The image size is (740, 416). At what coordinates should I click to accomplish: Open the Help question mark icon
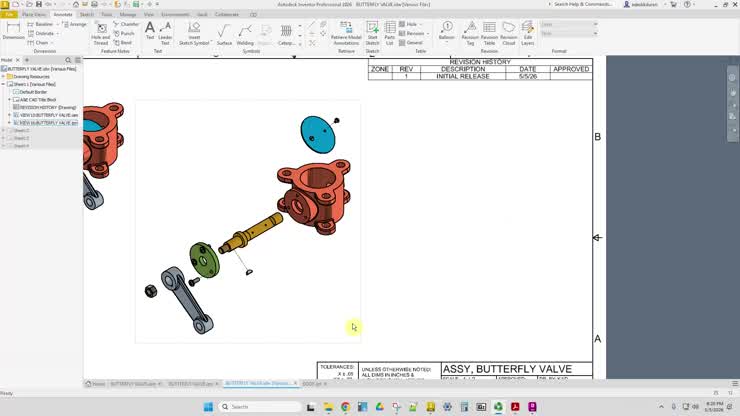coord(687,4)
